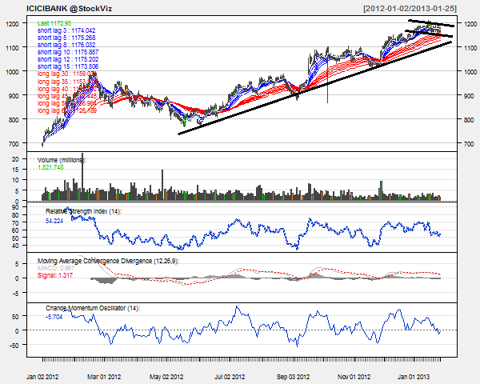
Task: Click the date range label 2012-01-02/2013-01-25
Action: [410, 9]
